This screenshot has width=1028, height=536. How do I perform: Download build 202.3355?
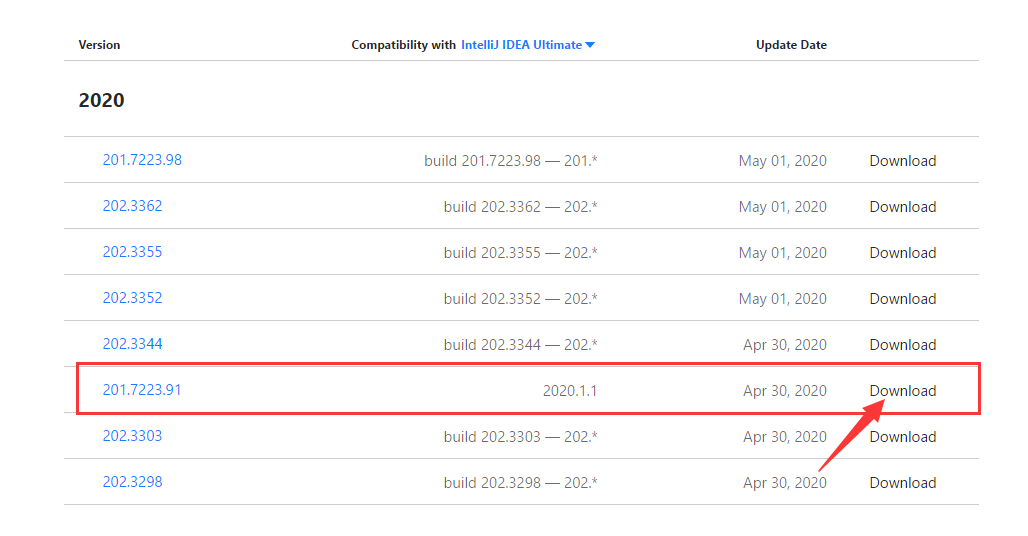[x=903, y=252]
